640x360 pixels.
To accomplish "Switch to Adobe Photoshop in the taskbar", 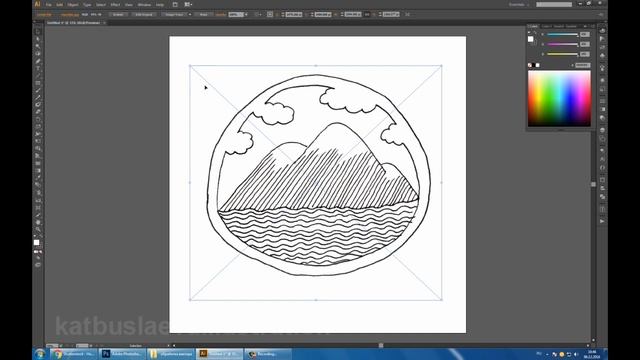I will tap(122, 354).
